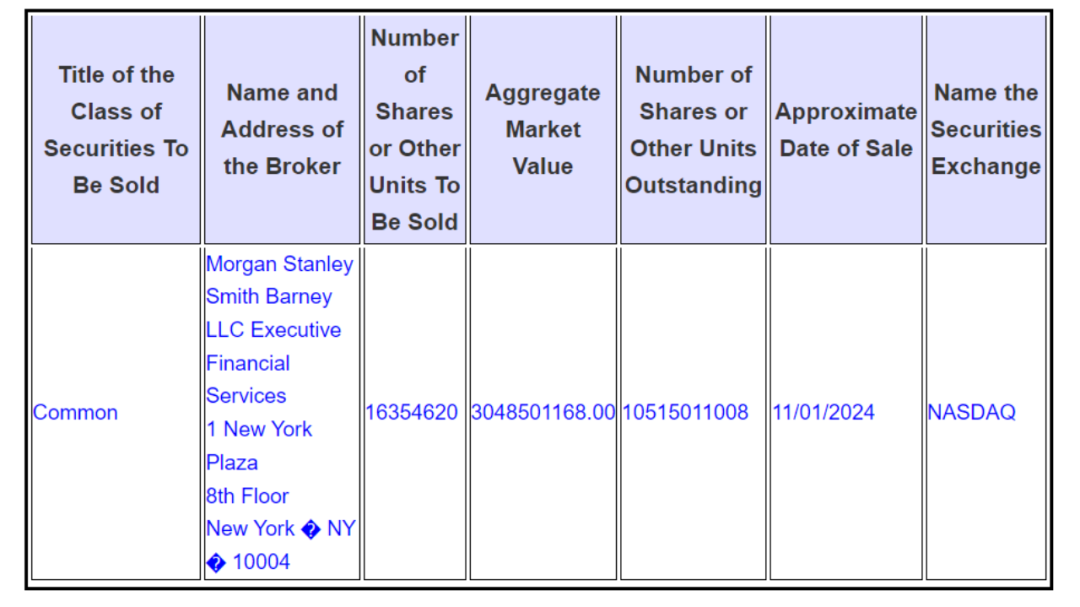Click the '8th Floor' address line

[x=247, y=496]
